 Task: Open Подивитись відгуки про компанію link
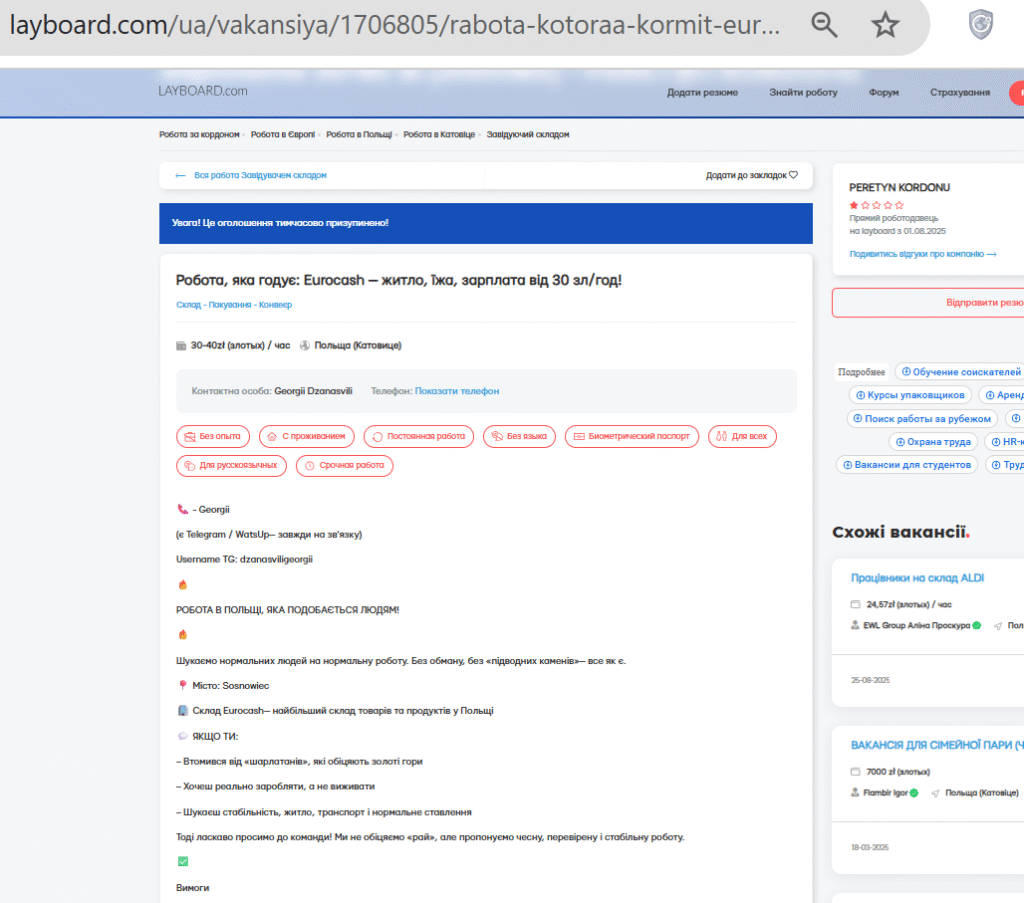point(922,254)
